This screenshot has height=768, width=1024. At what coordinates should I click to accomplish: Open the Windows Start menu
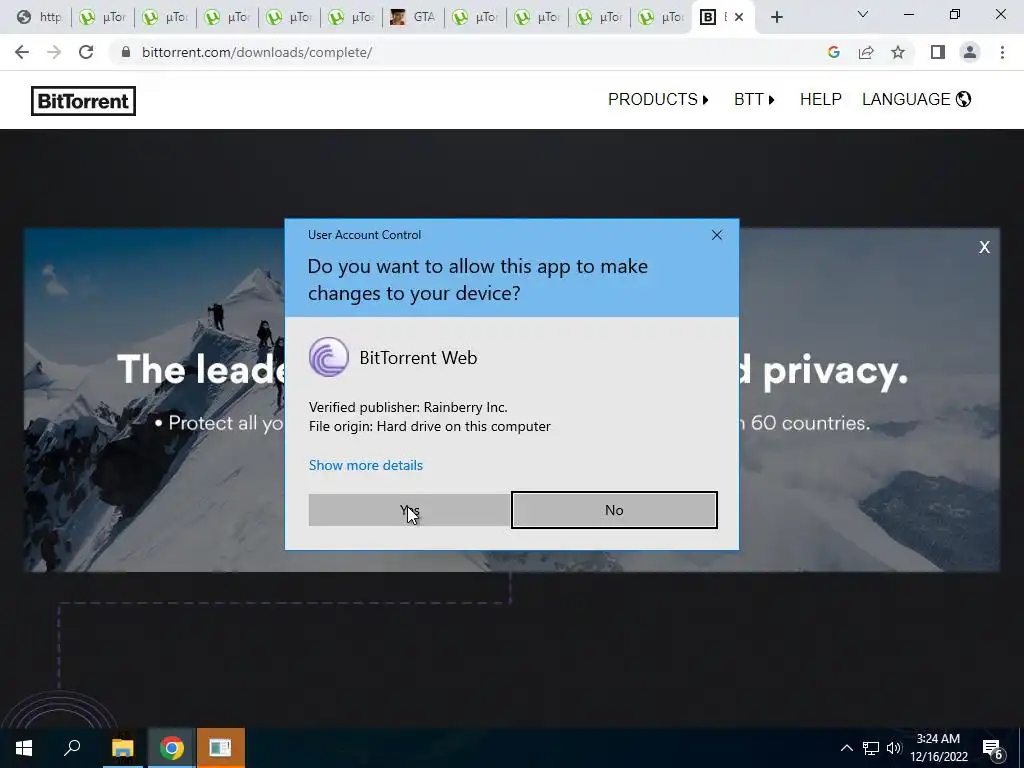(24, 748)
